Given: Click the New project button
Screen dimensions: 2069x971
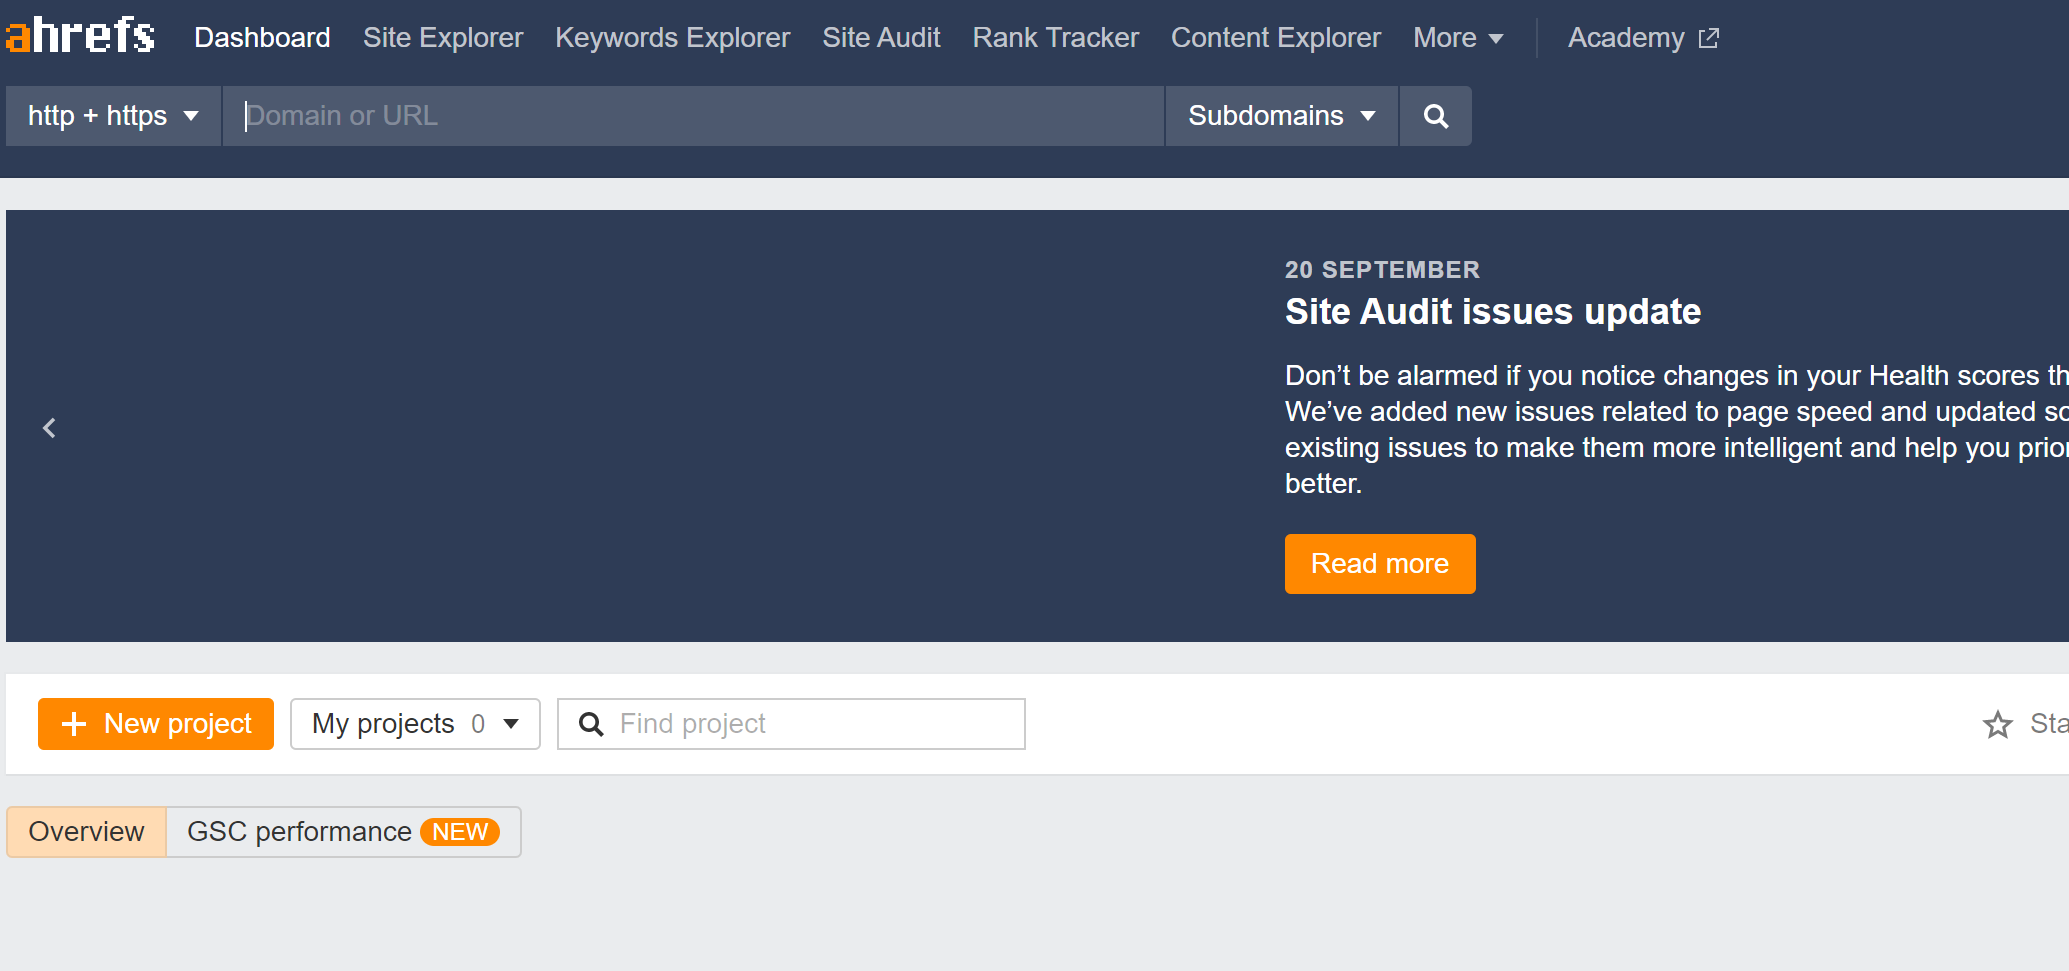Looking at the screenshot, I should pyautogui.click(x=156, y=724).
